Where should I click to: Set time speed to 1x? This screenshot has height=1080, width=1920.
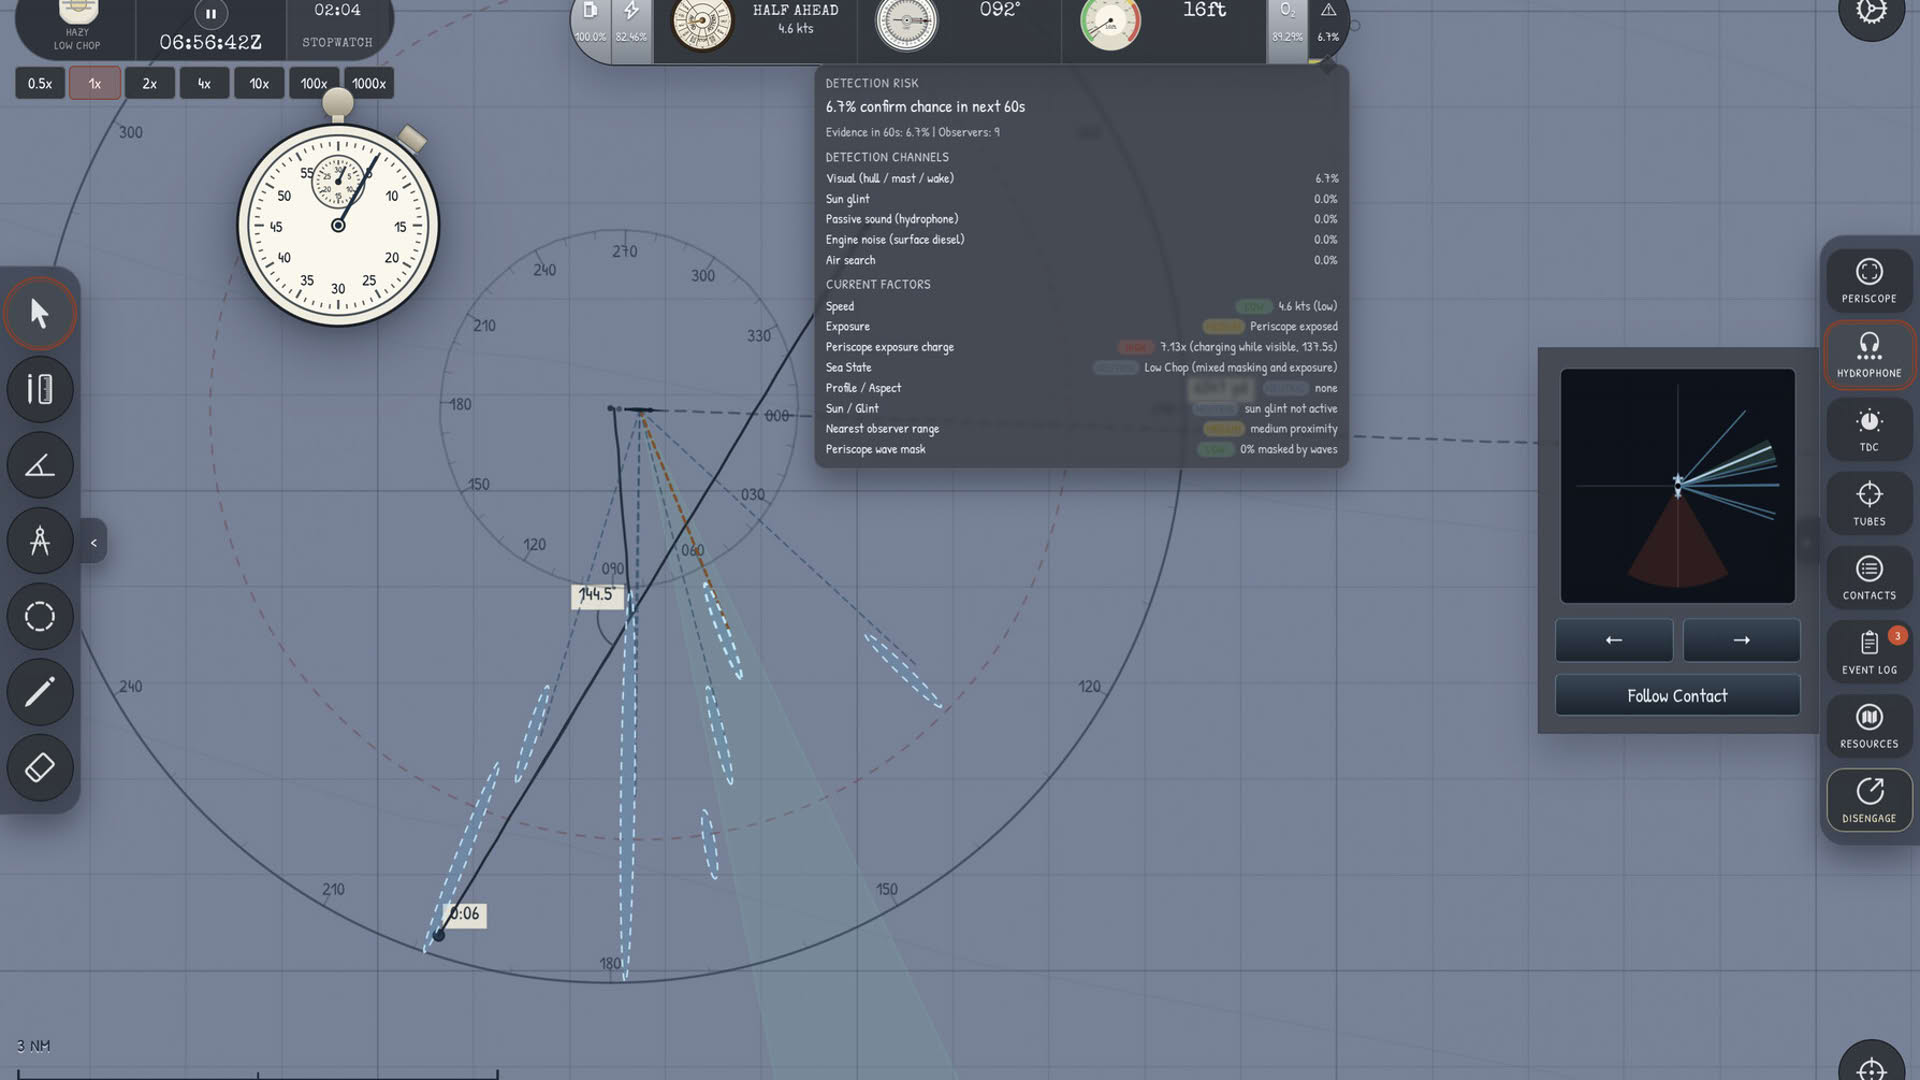point(95,83)
